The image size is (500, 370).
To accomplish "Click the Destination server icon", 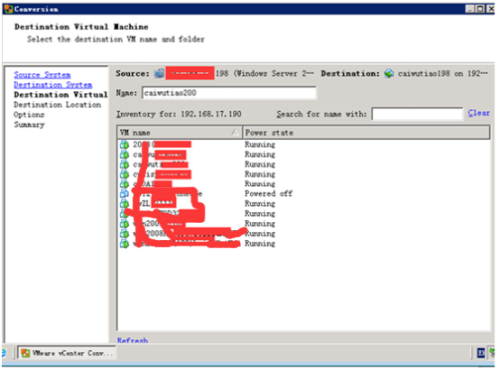I will point(389,73).
